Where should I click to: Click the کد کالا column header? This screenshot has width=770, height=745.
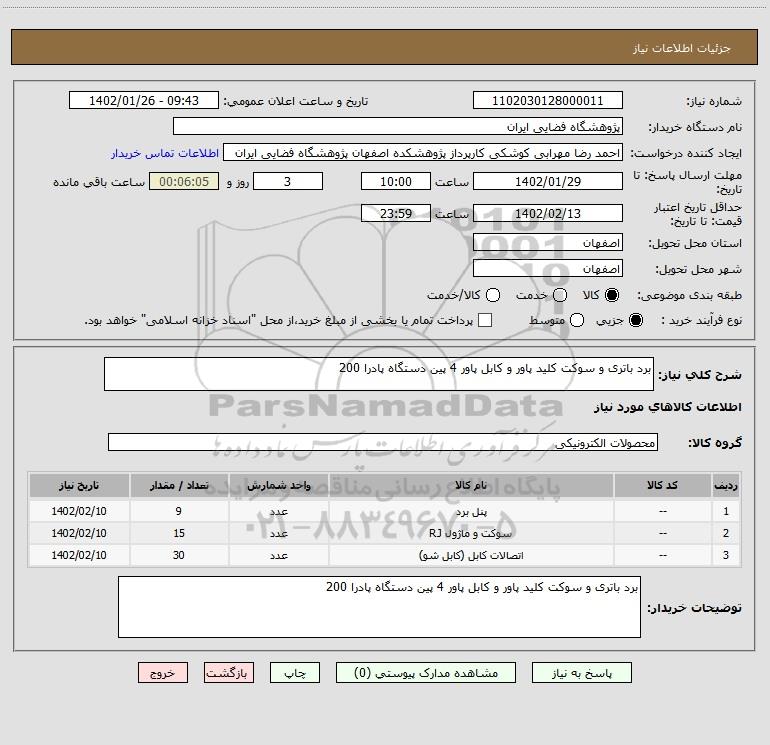662,486
